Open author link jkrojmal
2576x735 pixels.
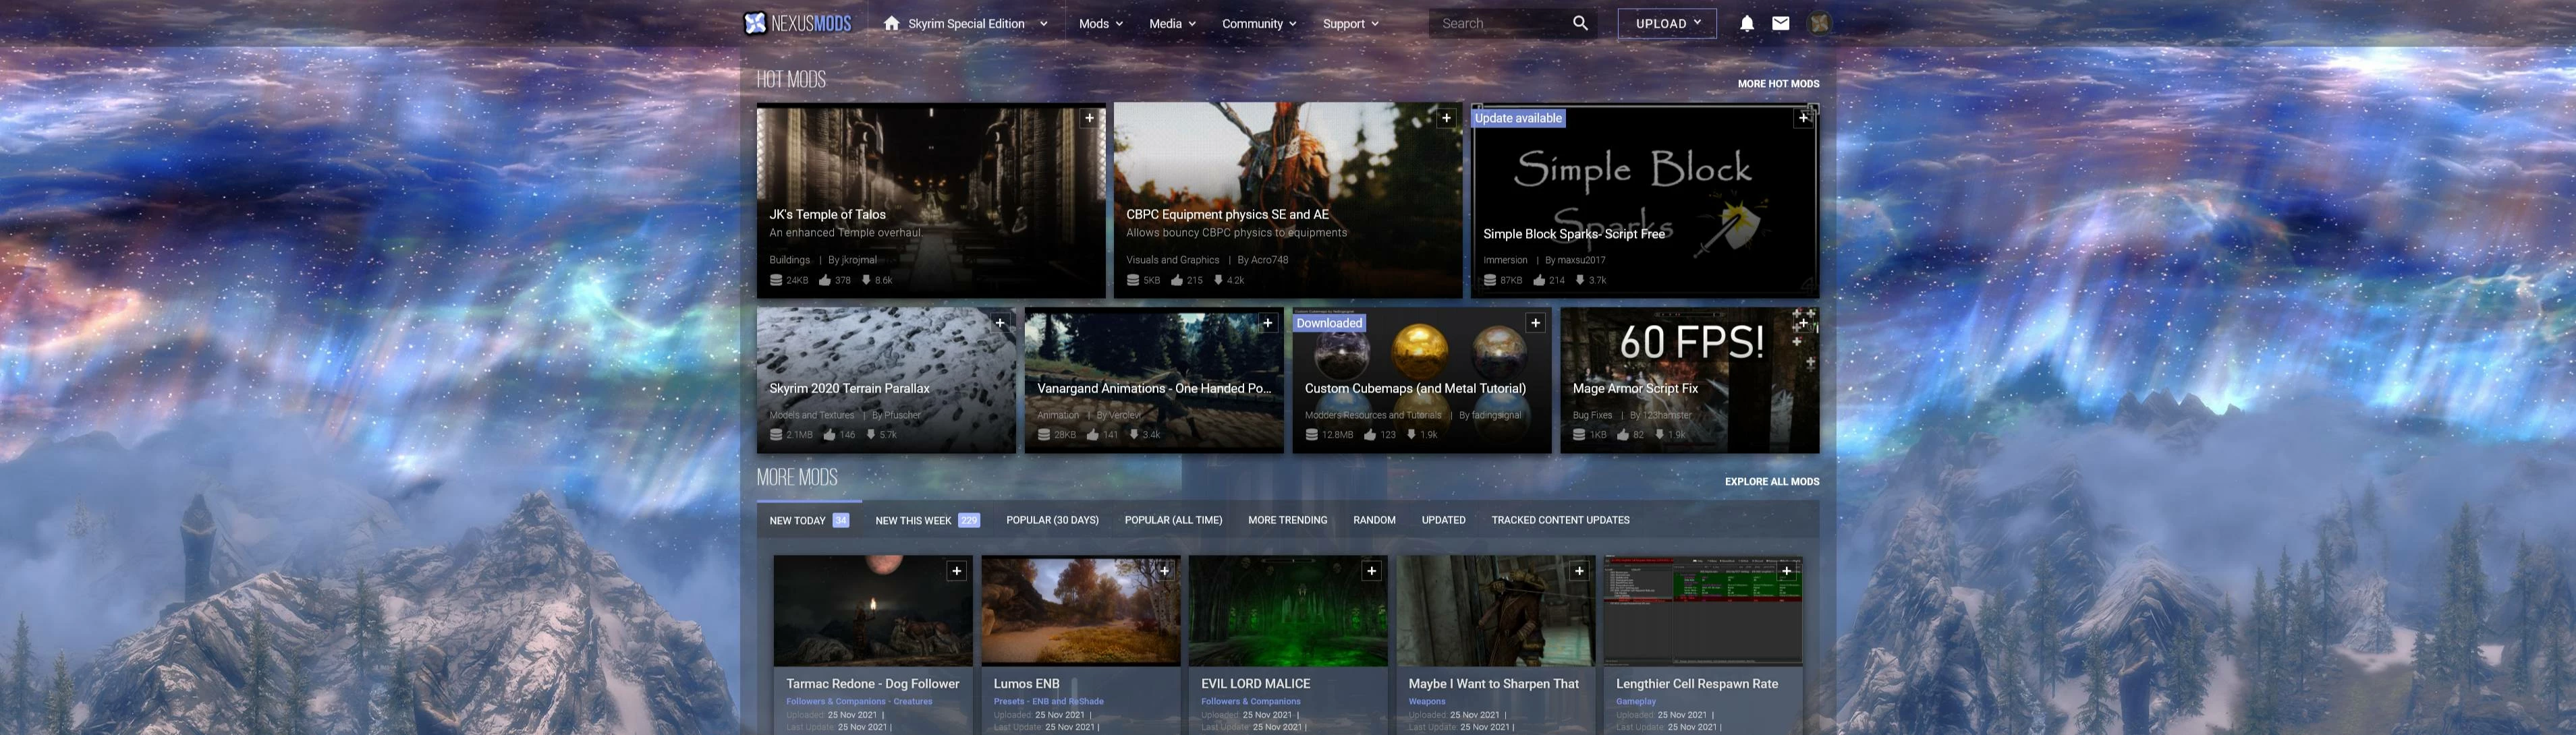pyautogui.click(x=859, y=260)
